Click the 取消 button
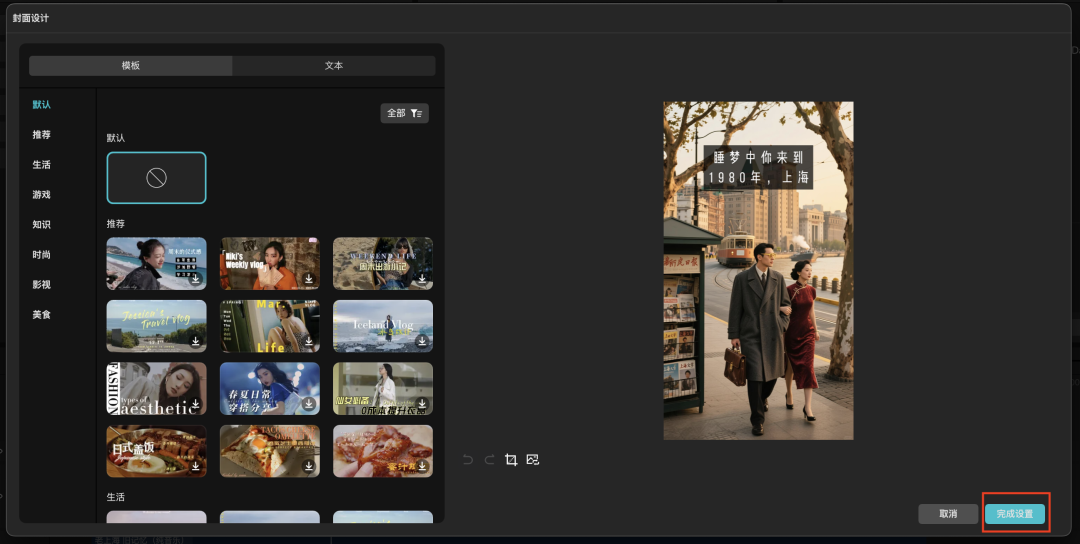1080x544 pixels. [948, 514]
